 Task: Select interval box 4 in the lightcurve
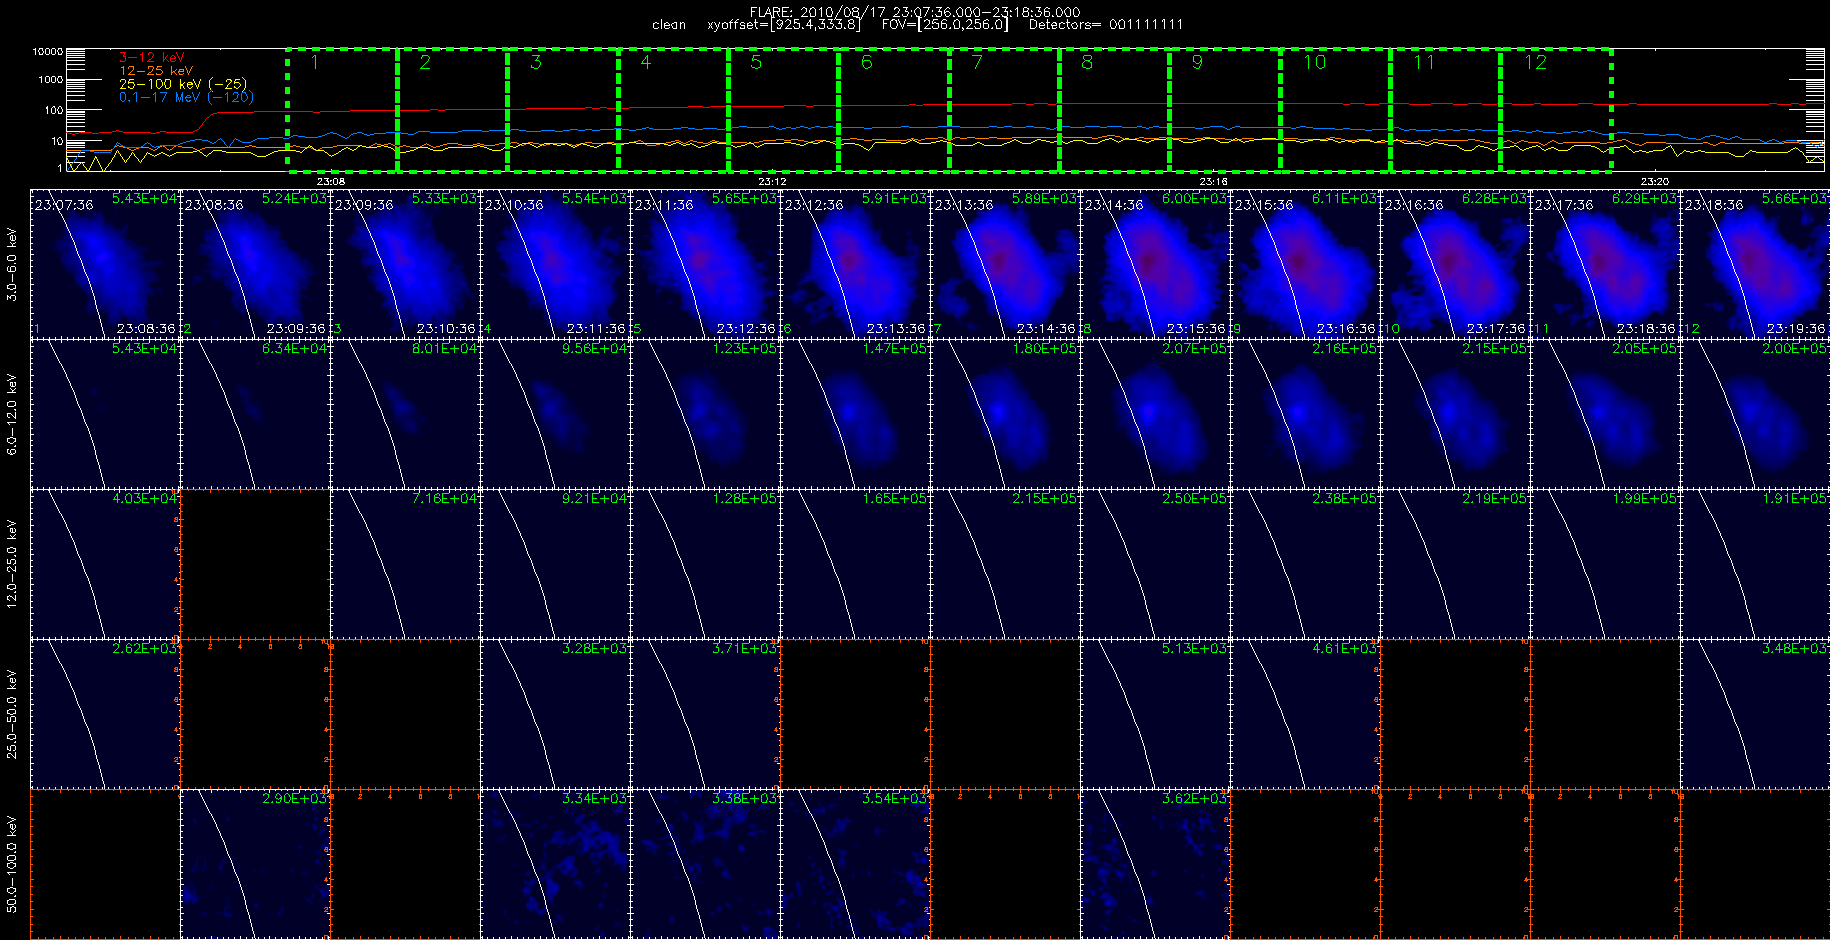673,109
